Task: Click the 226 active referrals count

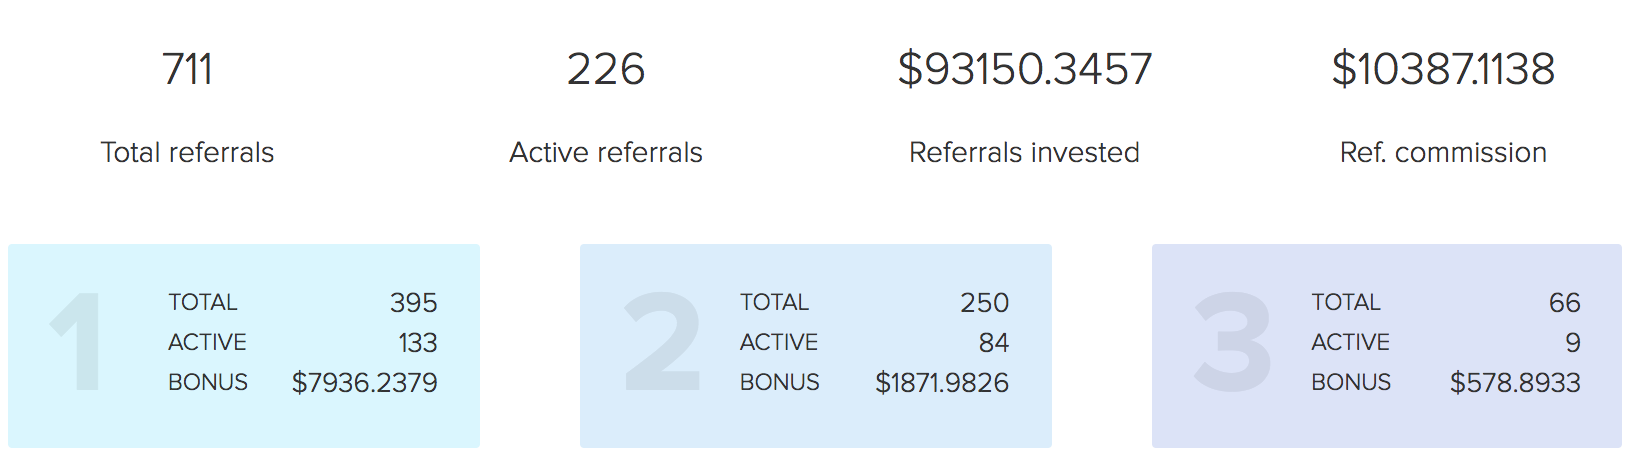Action: click(x=606, y=69)
